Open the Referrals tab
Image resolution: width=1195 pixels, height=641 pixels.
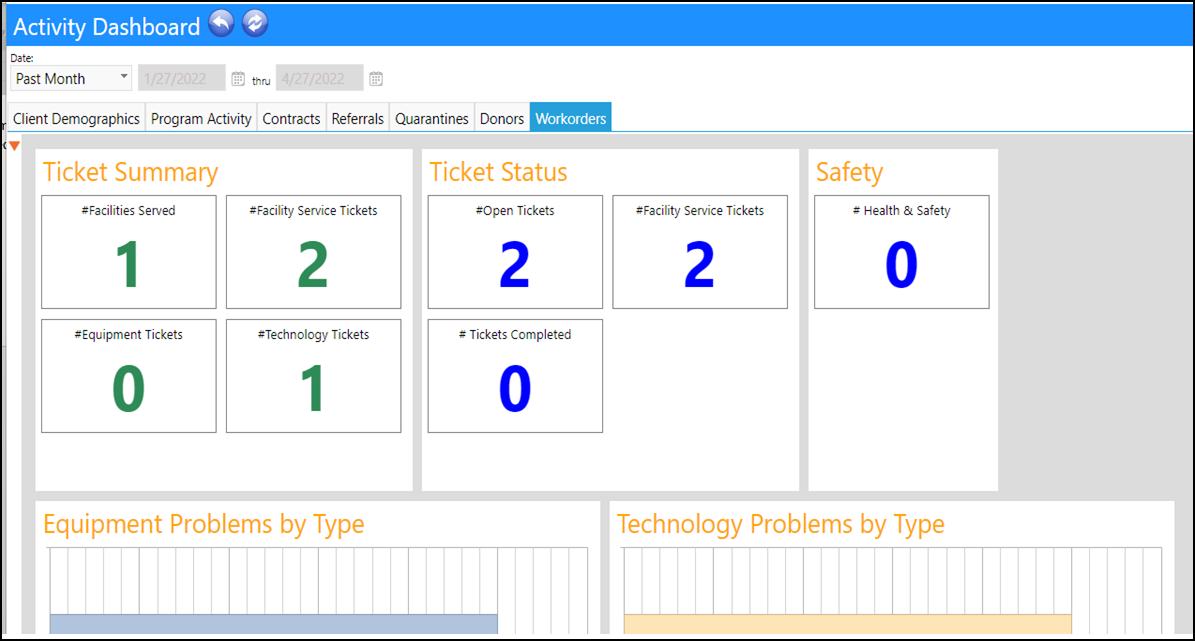357,118
